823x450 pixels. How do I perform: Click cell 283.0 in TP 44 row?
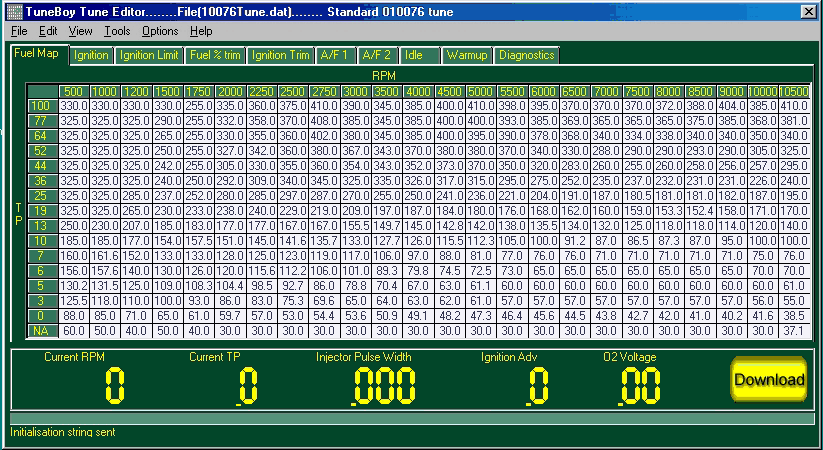pyautogui.click(x=575, y=166)
